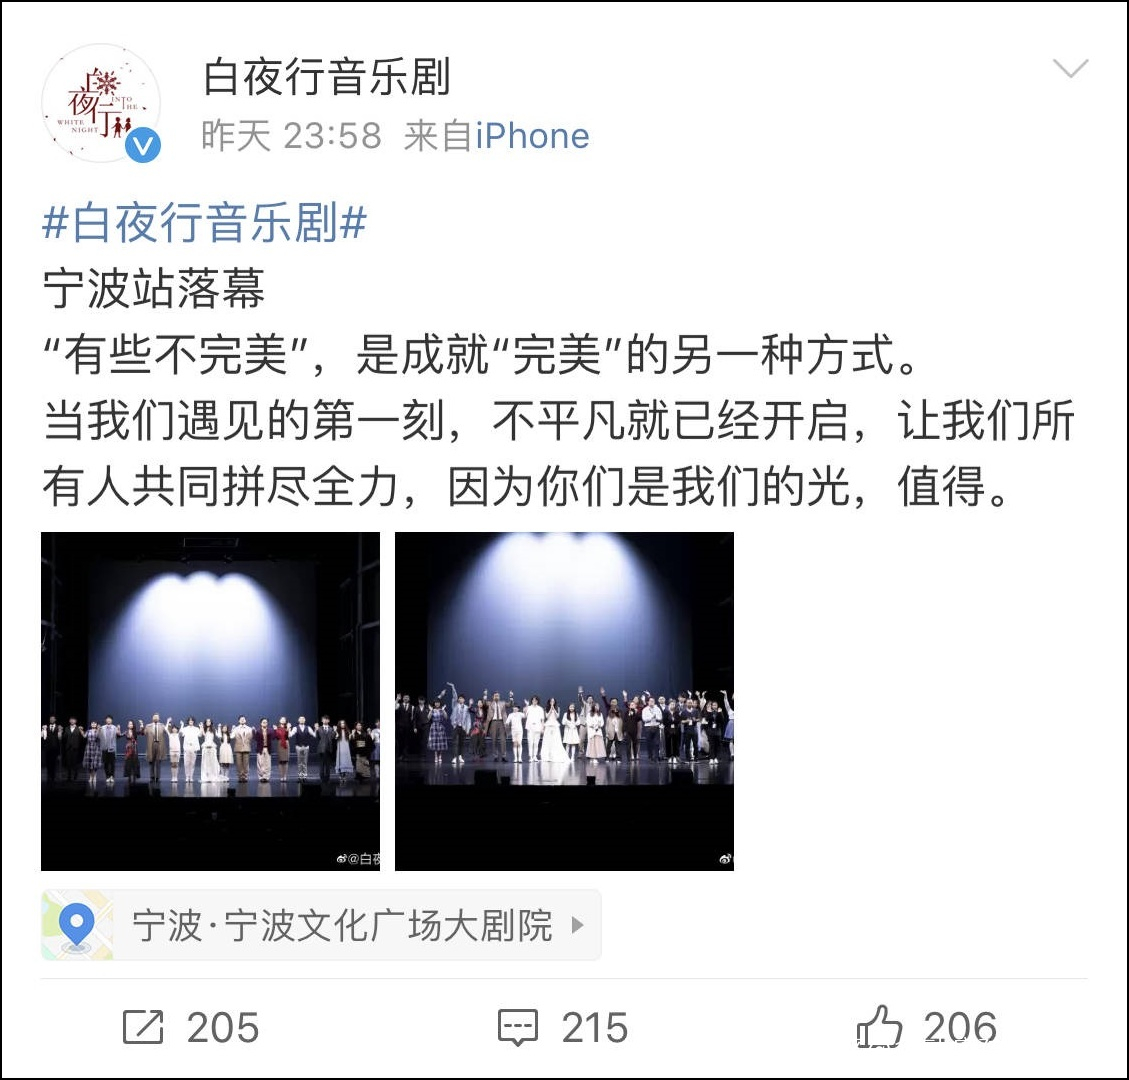Viewport: 1129px width, 1080px height.
Task: Open the 白夜行音乐剧 profile avatar
Action: pos(102,103)
